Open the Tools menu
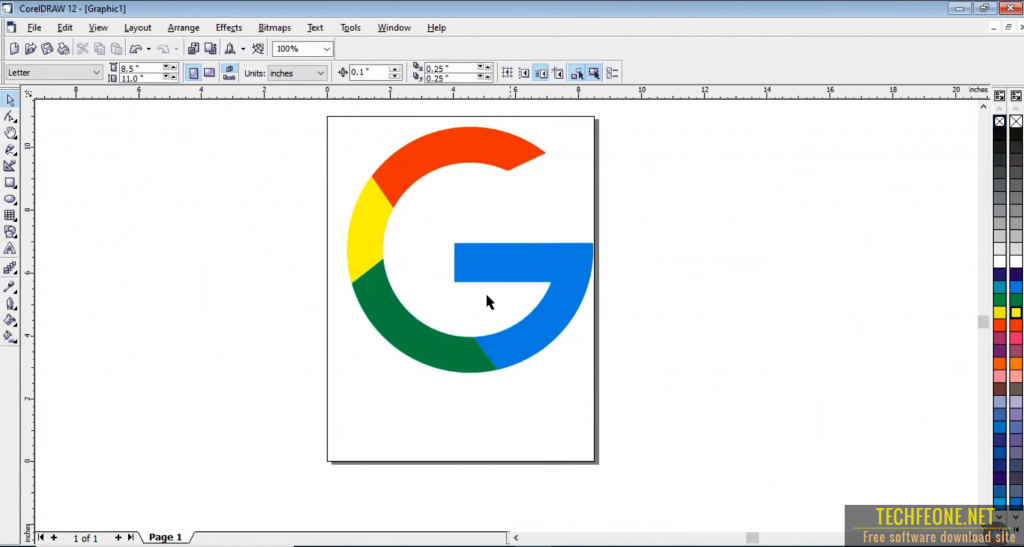 click(350, 27)
